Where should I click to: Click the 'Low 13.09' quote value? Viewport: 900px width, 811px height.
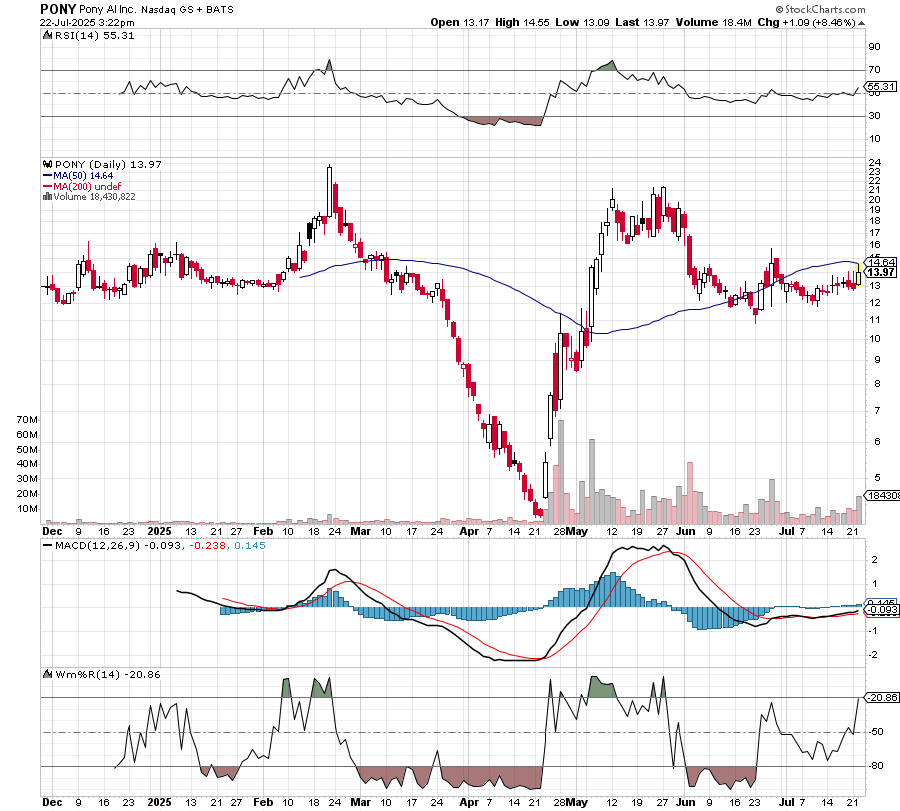pyautogui.click(x=582, y=22)
